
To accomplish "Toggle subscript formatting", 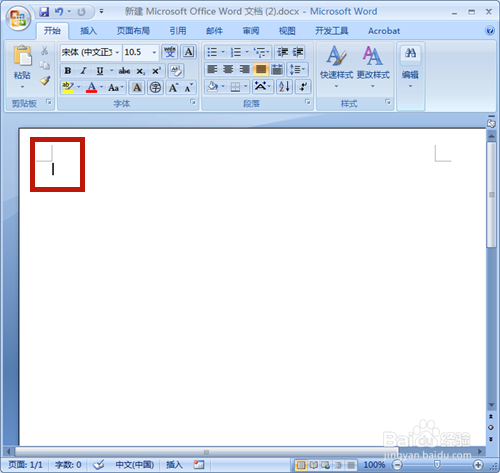I will click(x=141, y=71).
